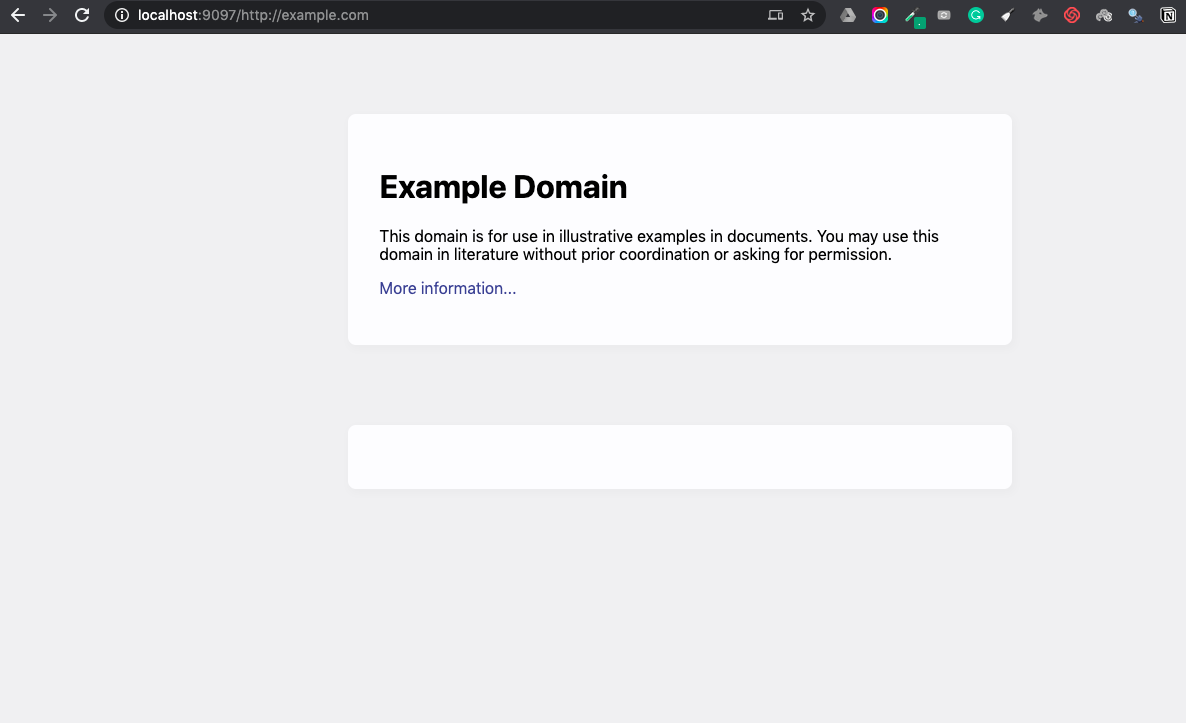This screenshot has height=723, width=1186.
Task: Click the paintbrush extension icon
Action: [x=1007, y=15]
